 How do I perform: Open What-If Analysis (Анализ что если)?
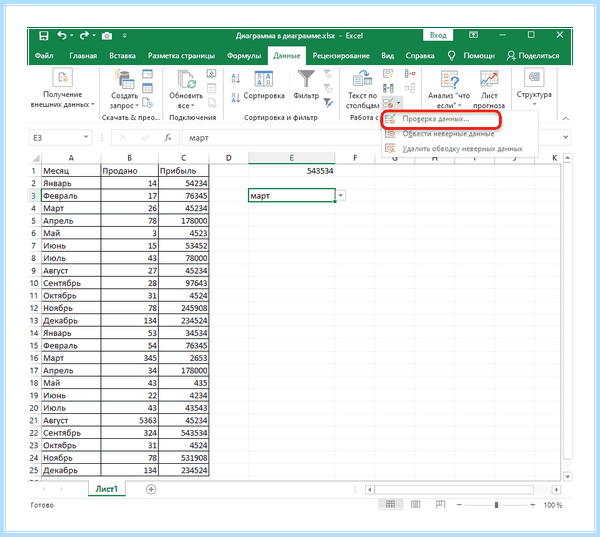449,89
